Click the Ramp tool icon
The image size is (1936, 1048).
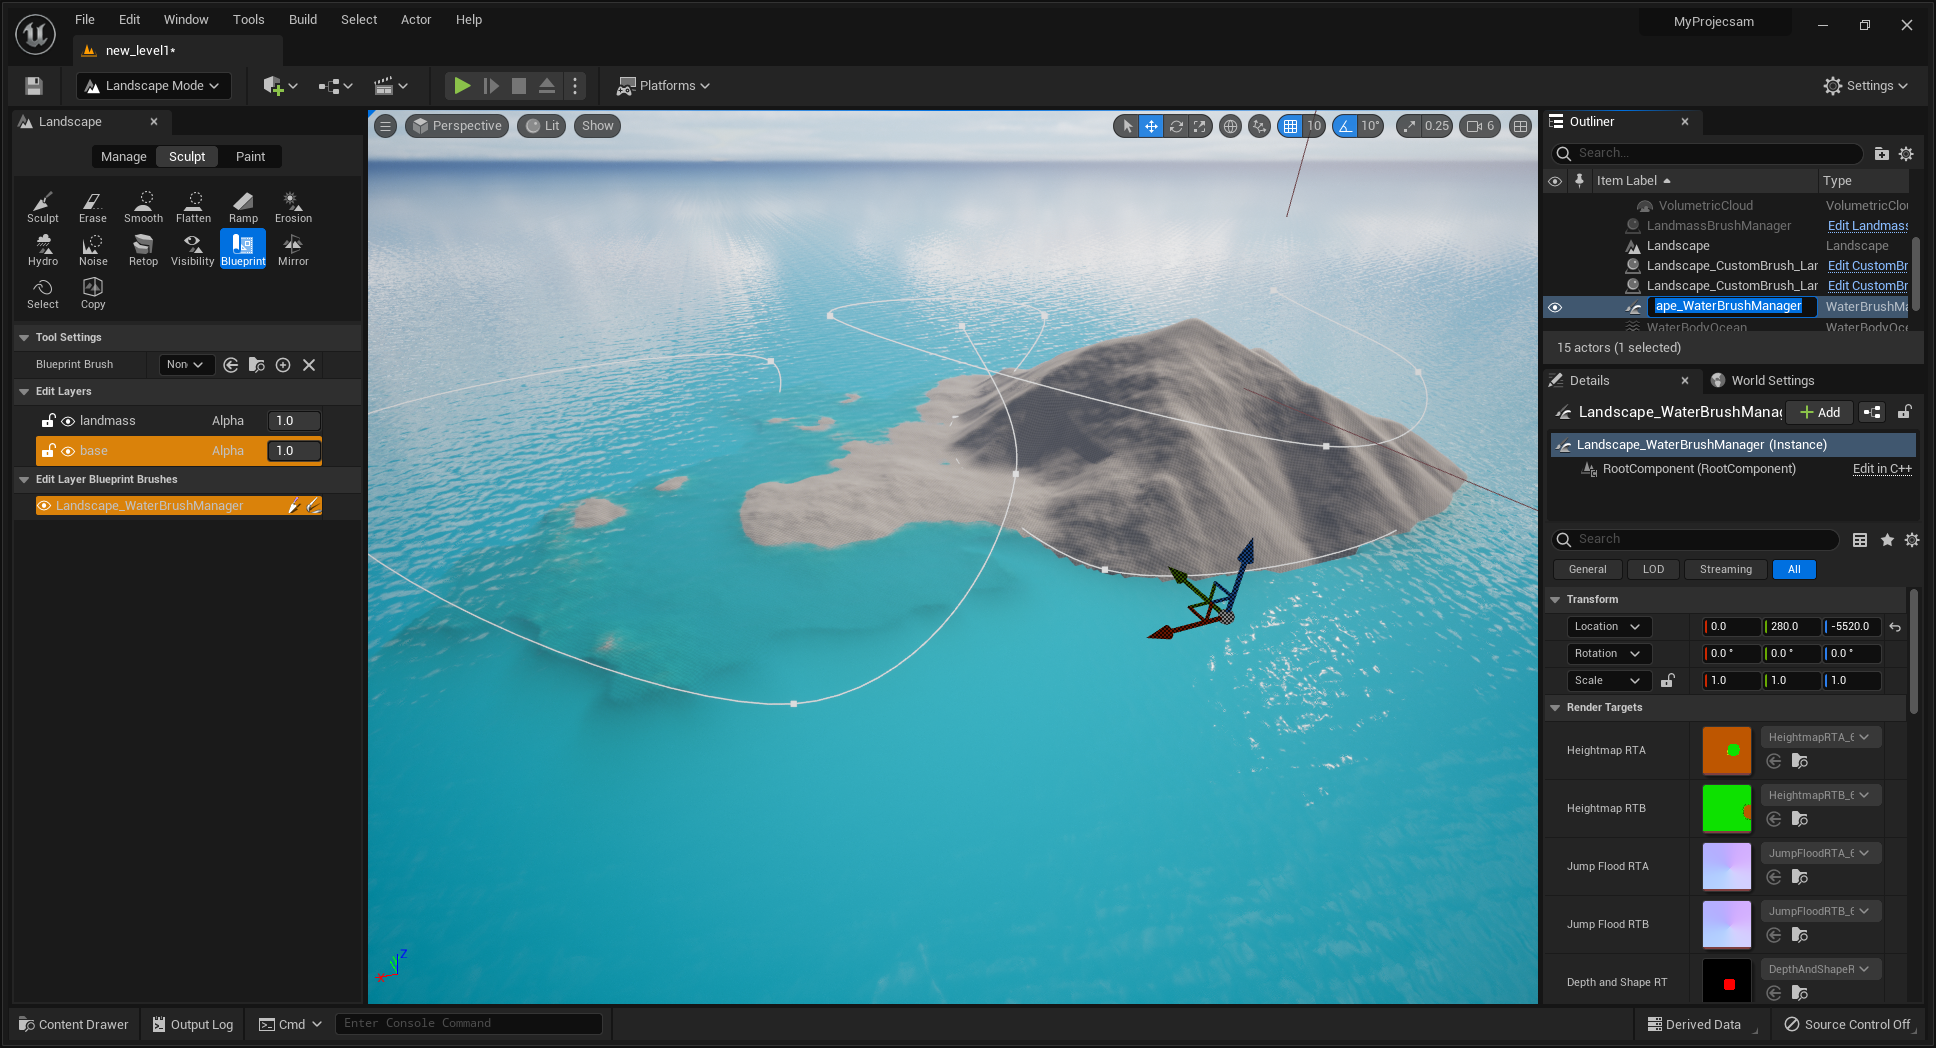coord(243,207)
